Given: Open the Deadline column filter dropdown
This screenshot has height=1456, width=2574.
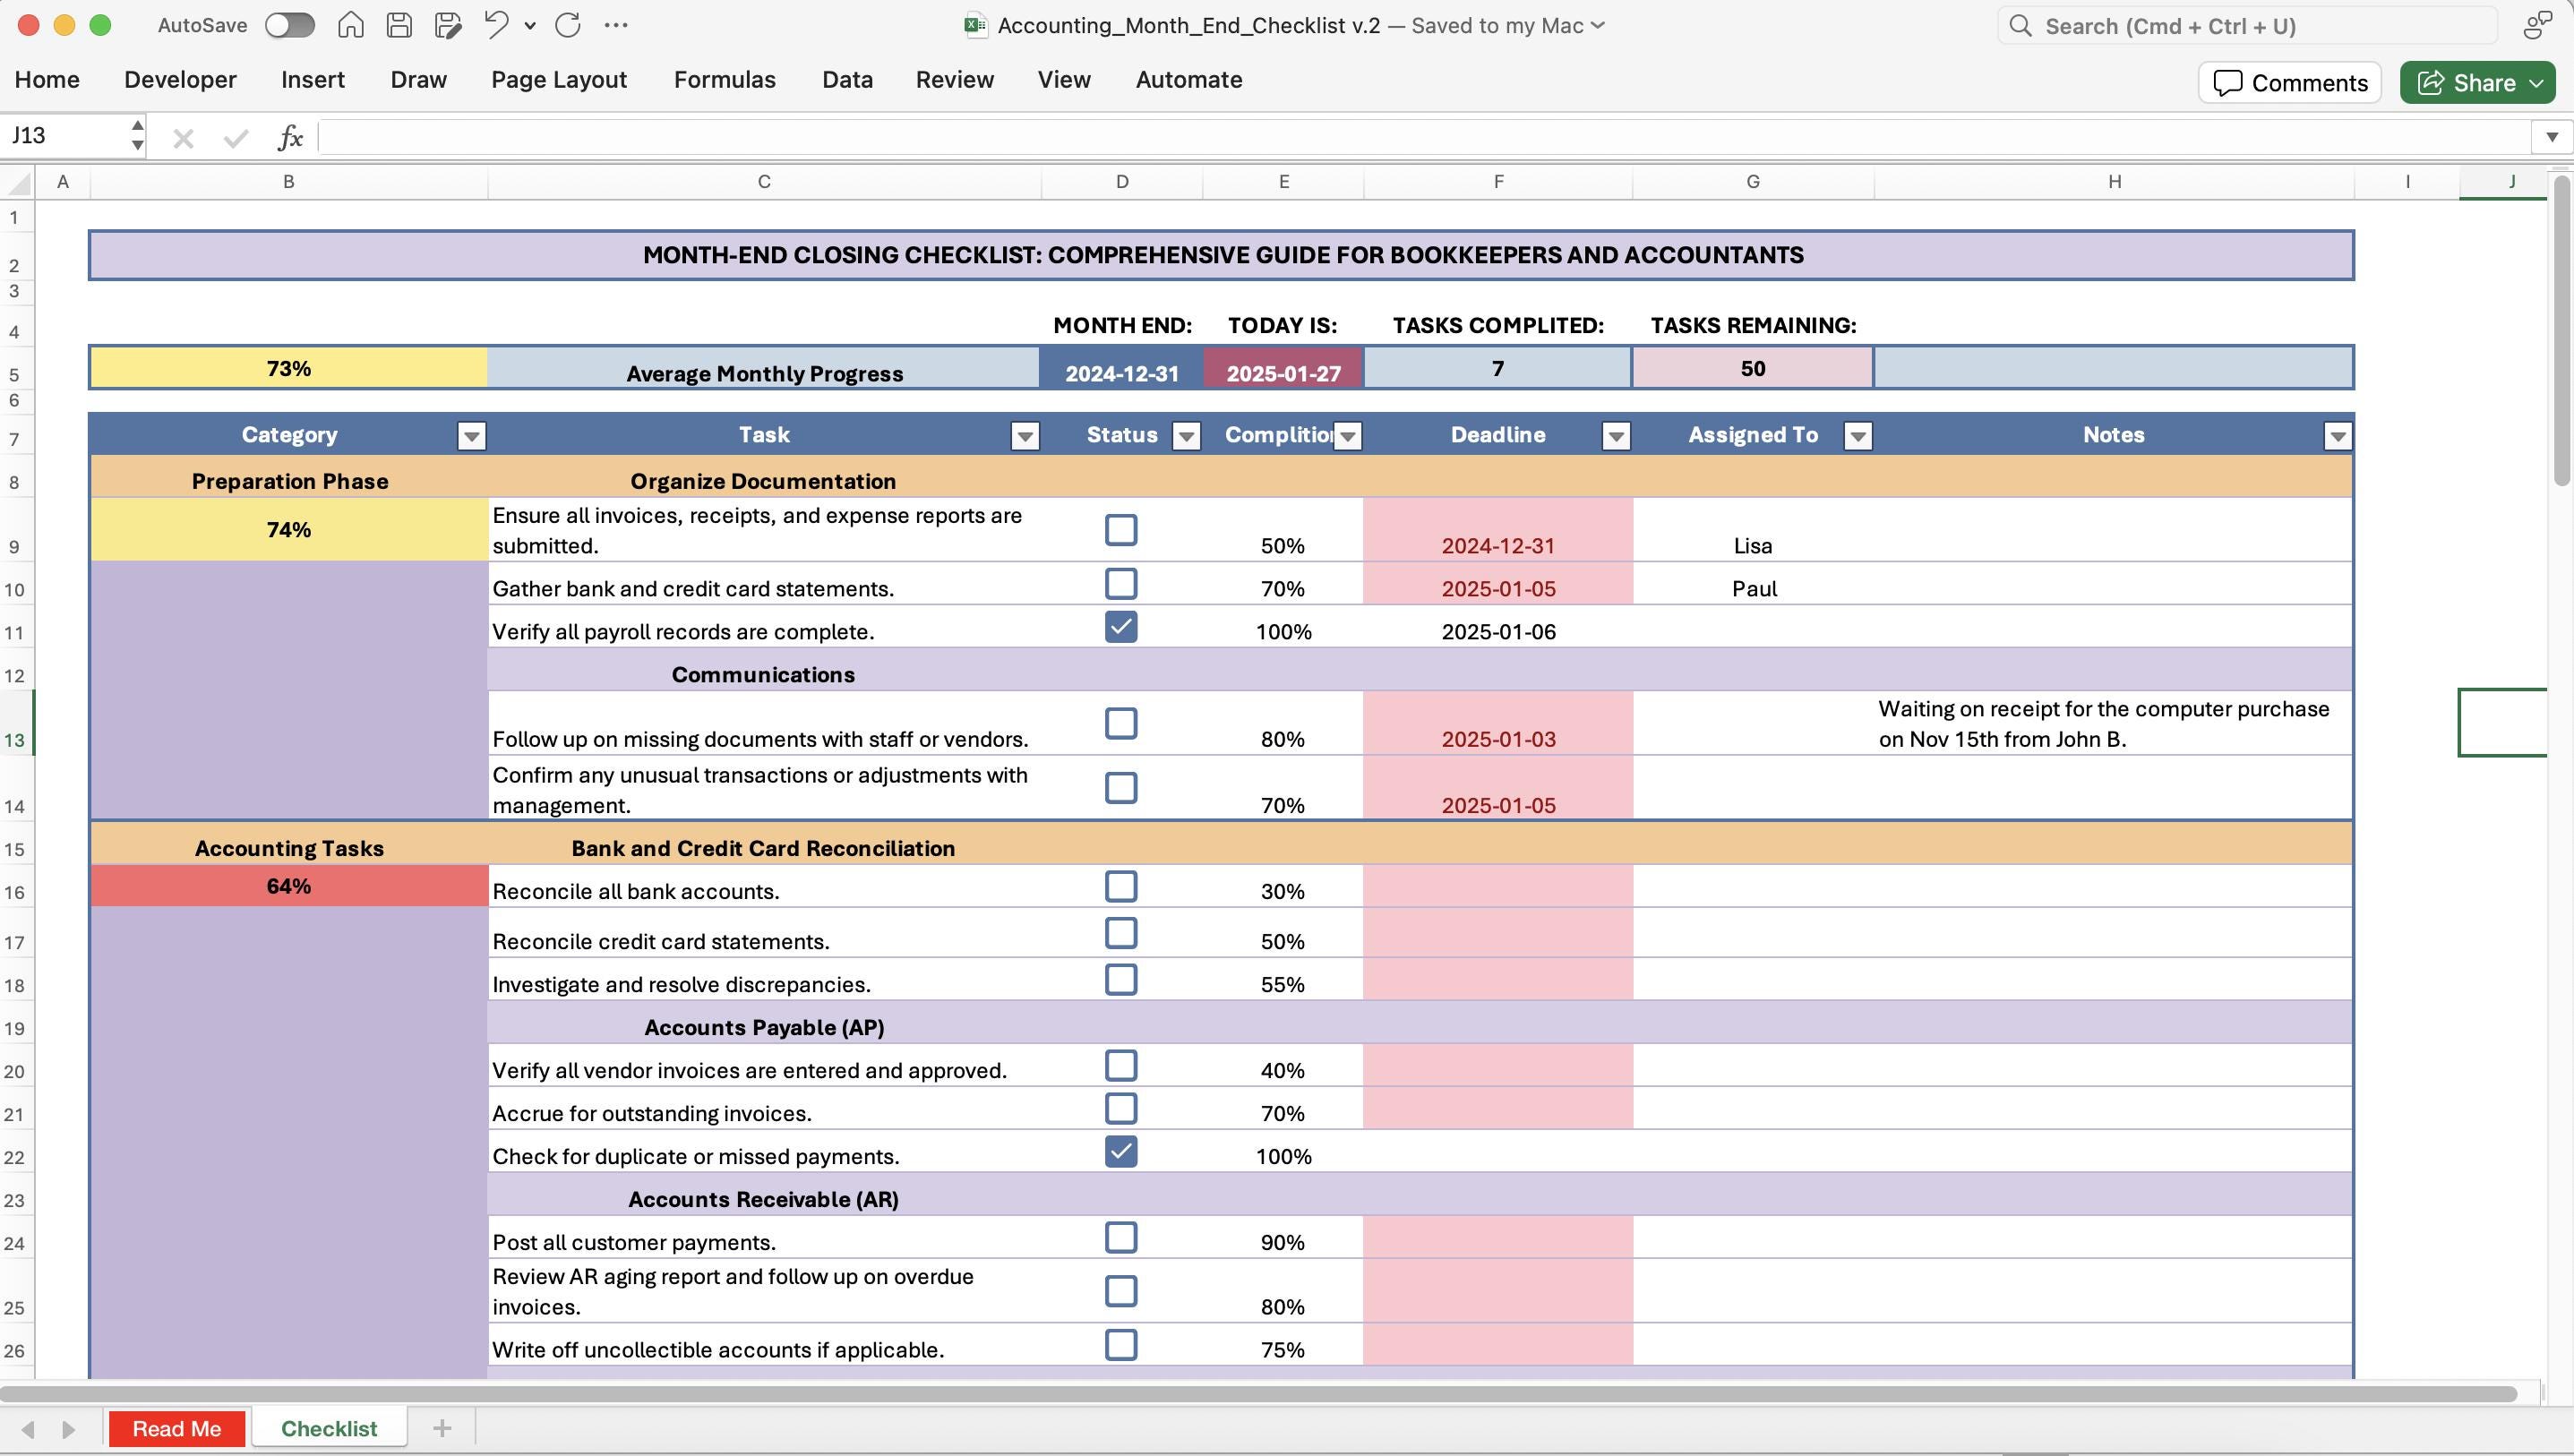Looking at the screenshot, I should point(1617,436).
